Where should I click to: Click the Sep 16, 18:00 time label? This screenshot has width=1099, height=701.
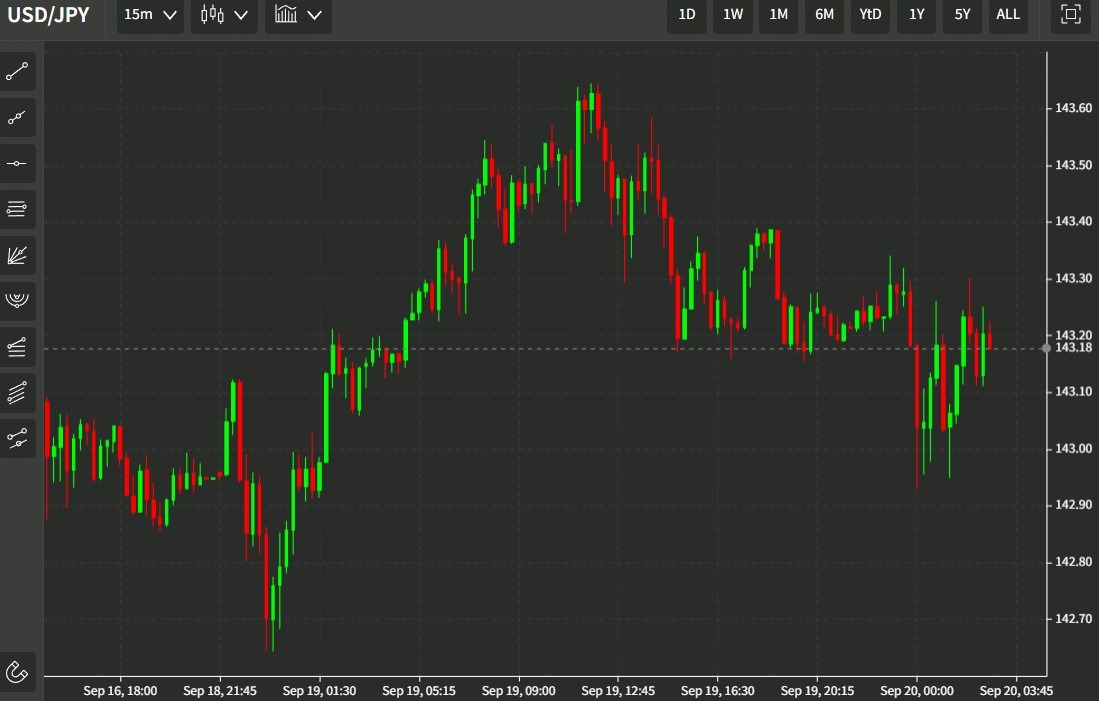tap(120, 691)
